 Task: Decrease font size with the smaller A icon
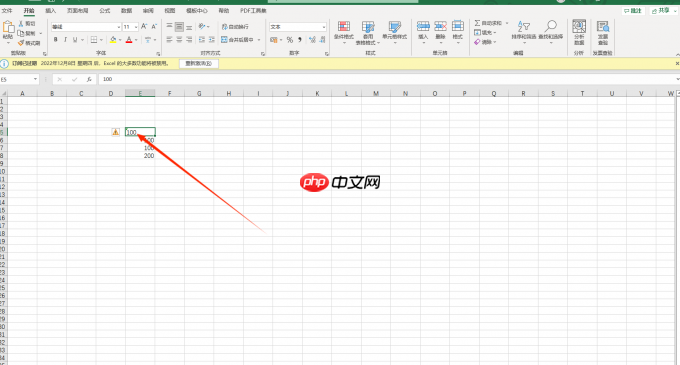[x=154, y=27]
